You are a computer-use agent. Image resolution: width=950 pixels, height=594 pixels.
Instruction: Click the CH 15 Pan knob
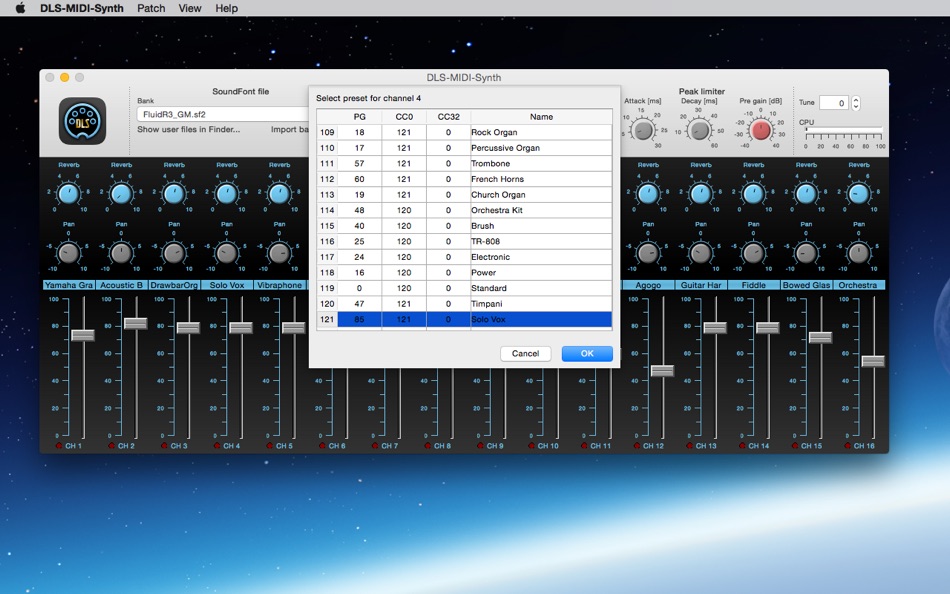[x=806, y=253]
